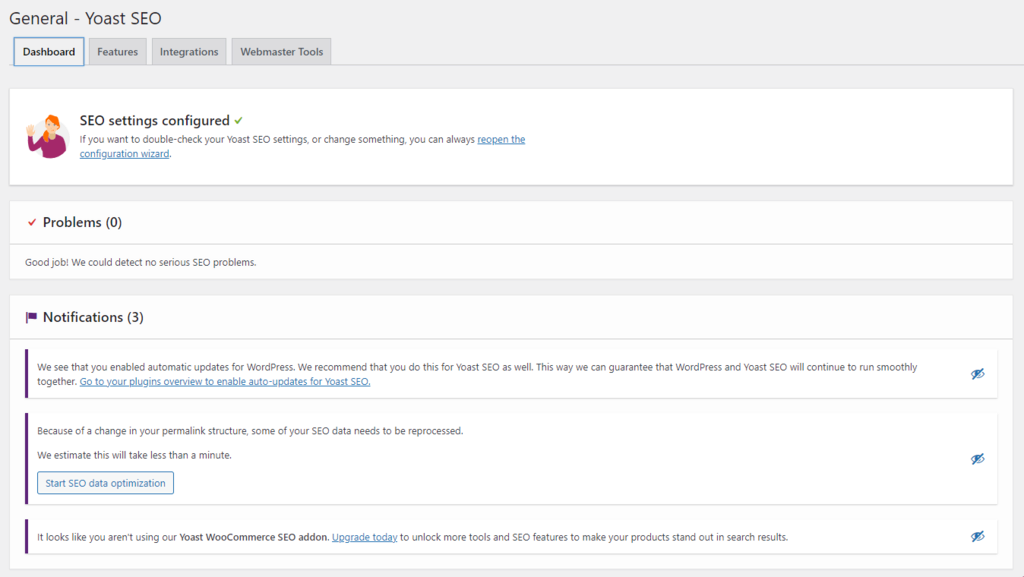
Task: Click the eye icon on the WooCommerce notification
Action: 977,536
